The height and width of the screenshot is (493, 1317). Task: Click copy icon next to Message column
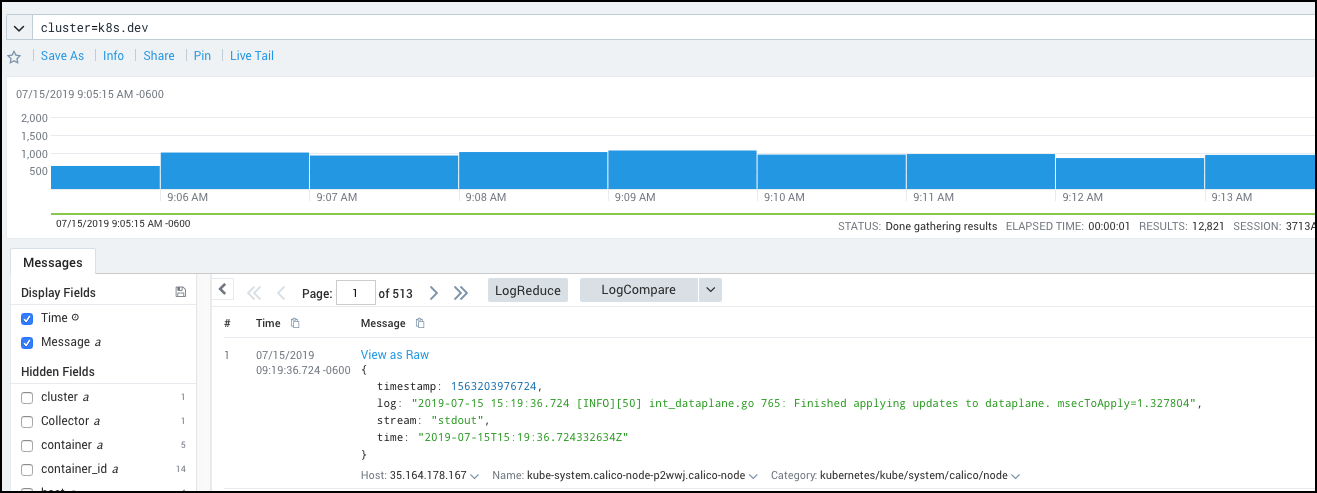(420, 323)
